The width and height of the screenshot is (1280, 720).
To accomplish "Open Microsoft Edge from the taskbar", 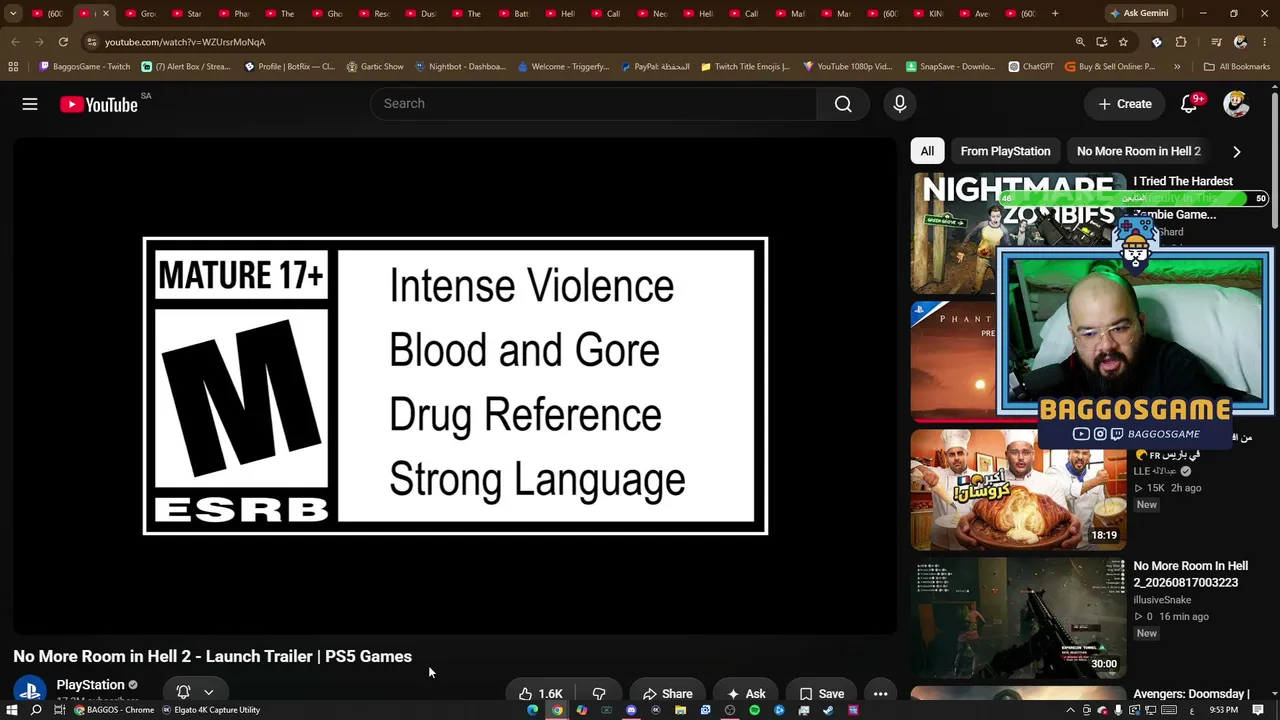I will (x=533, y=710).
